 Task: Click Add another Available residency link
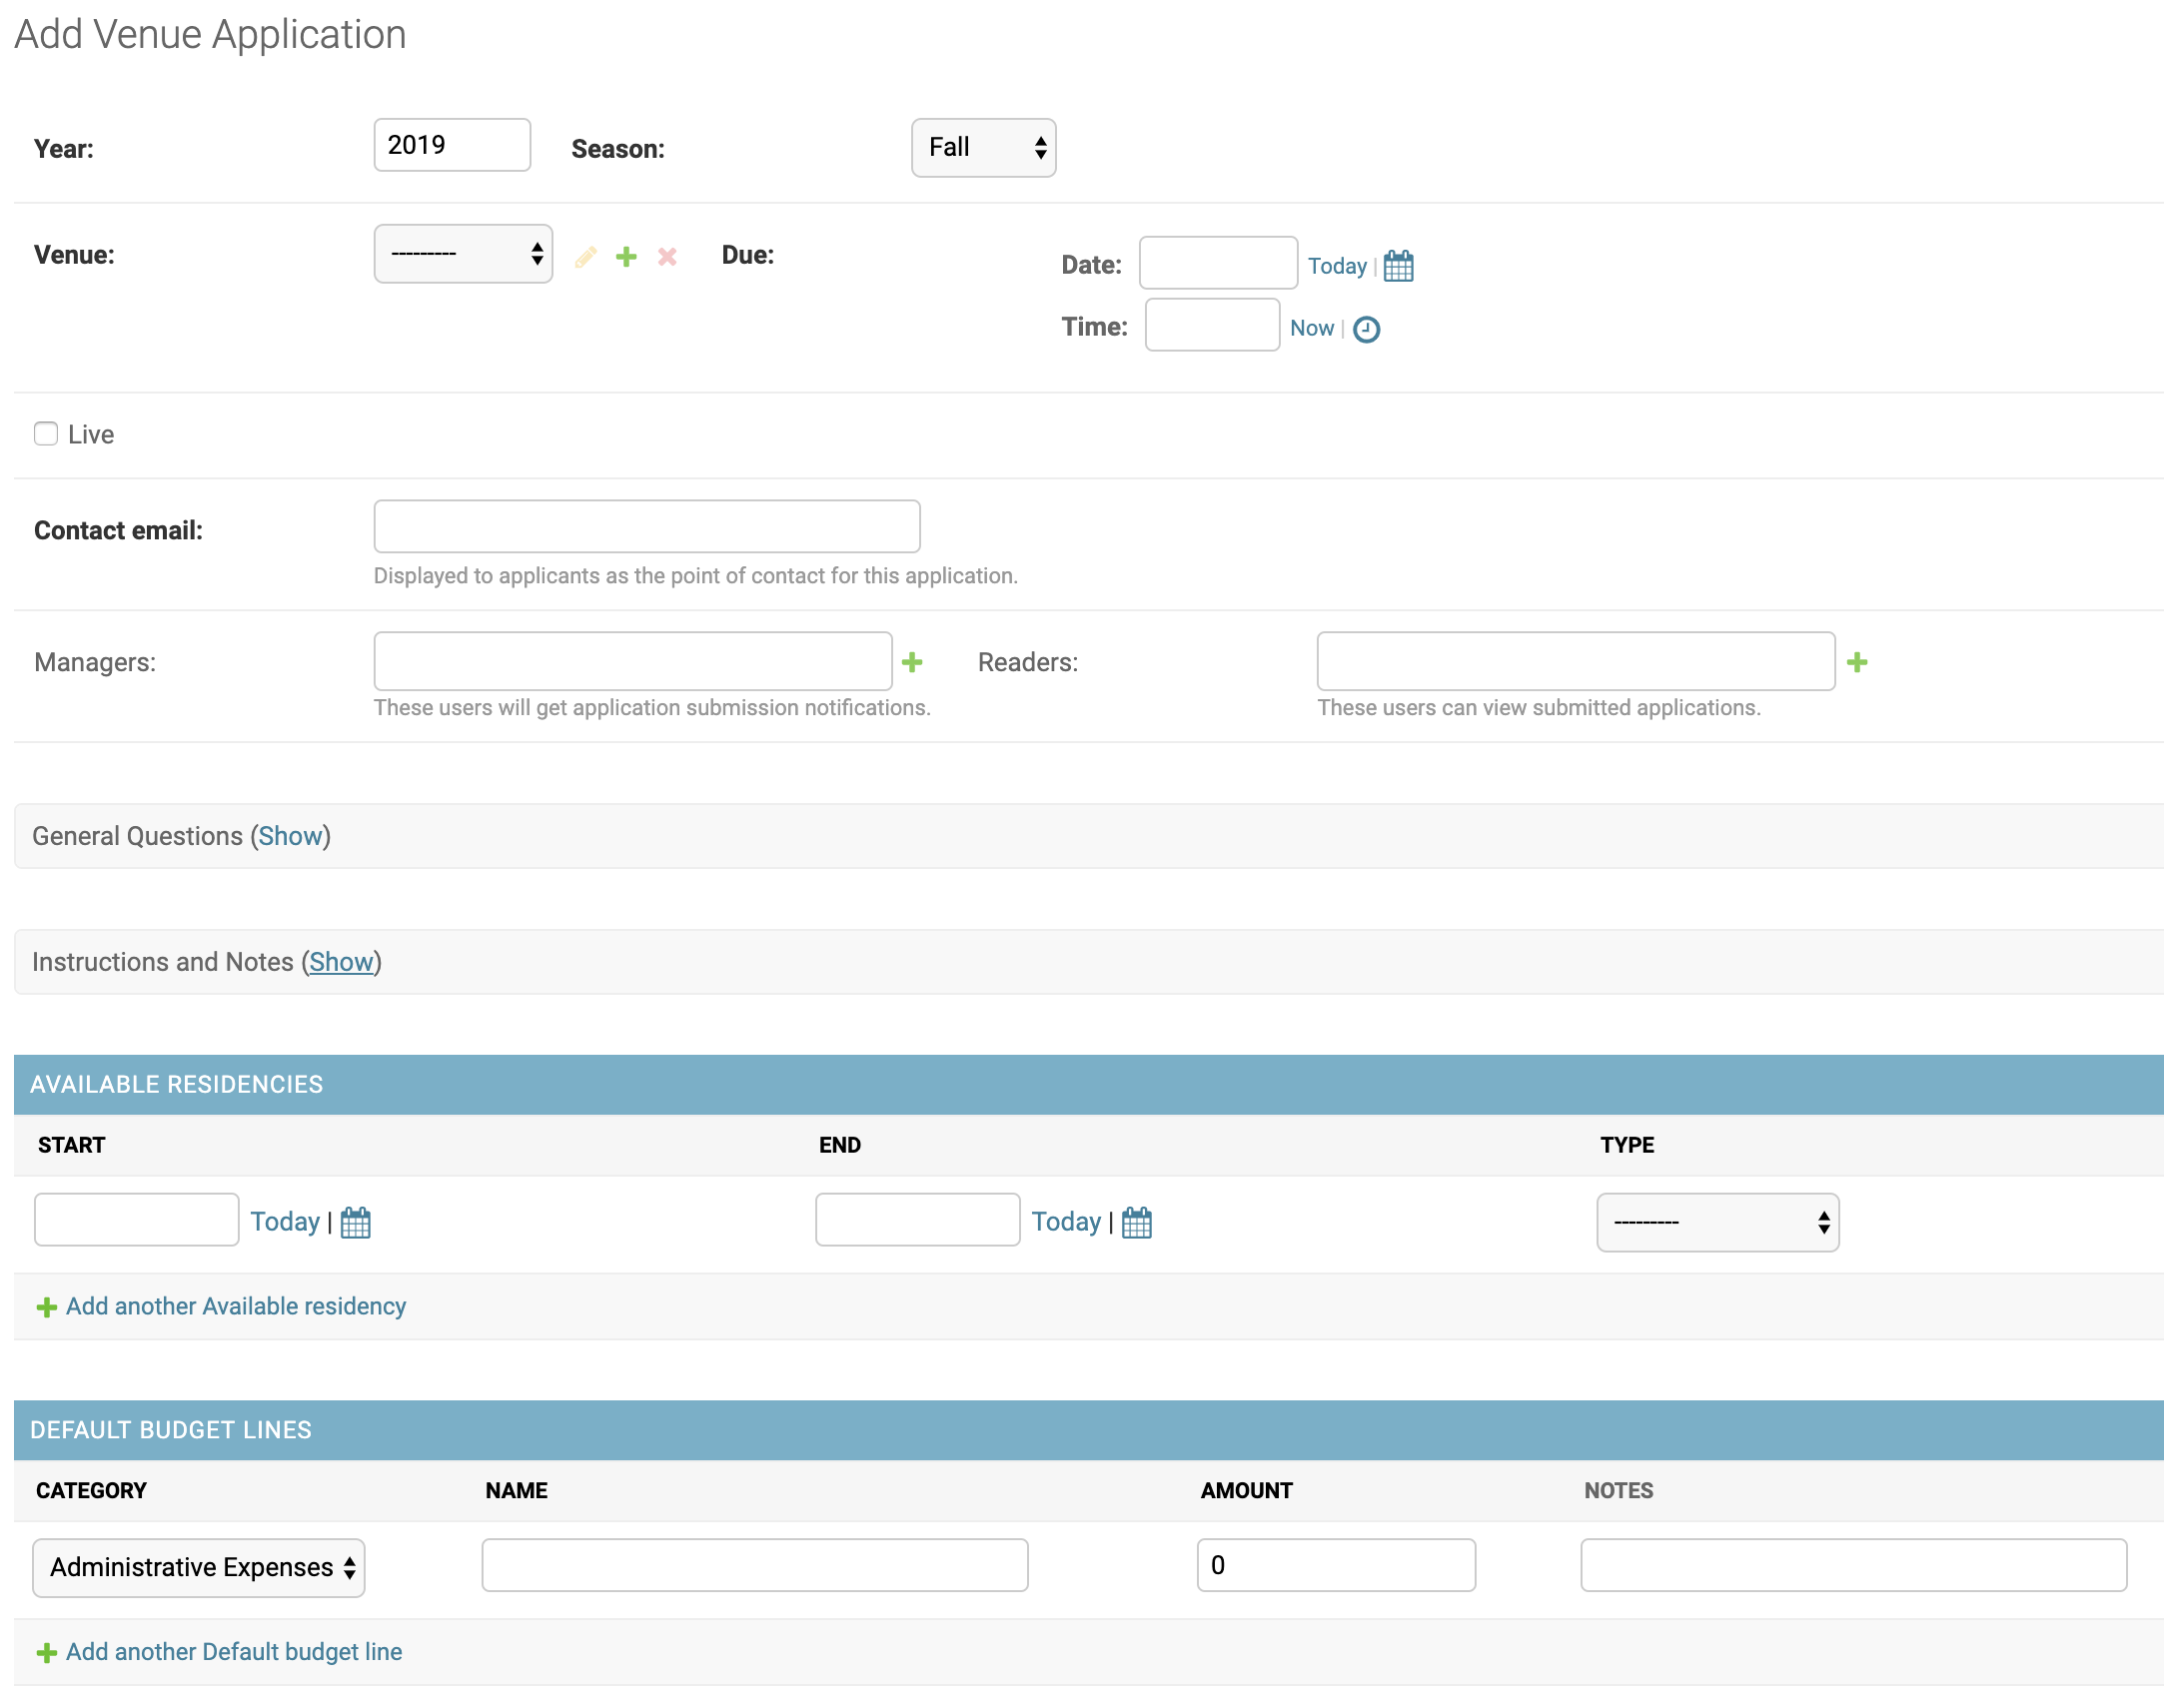click(236, 1306)
